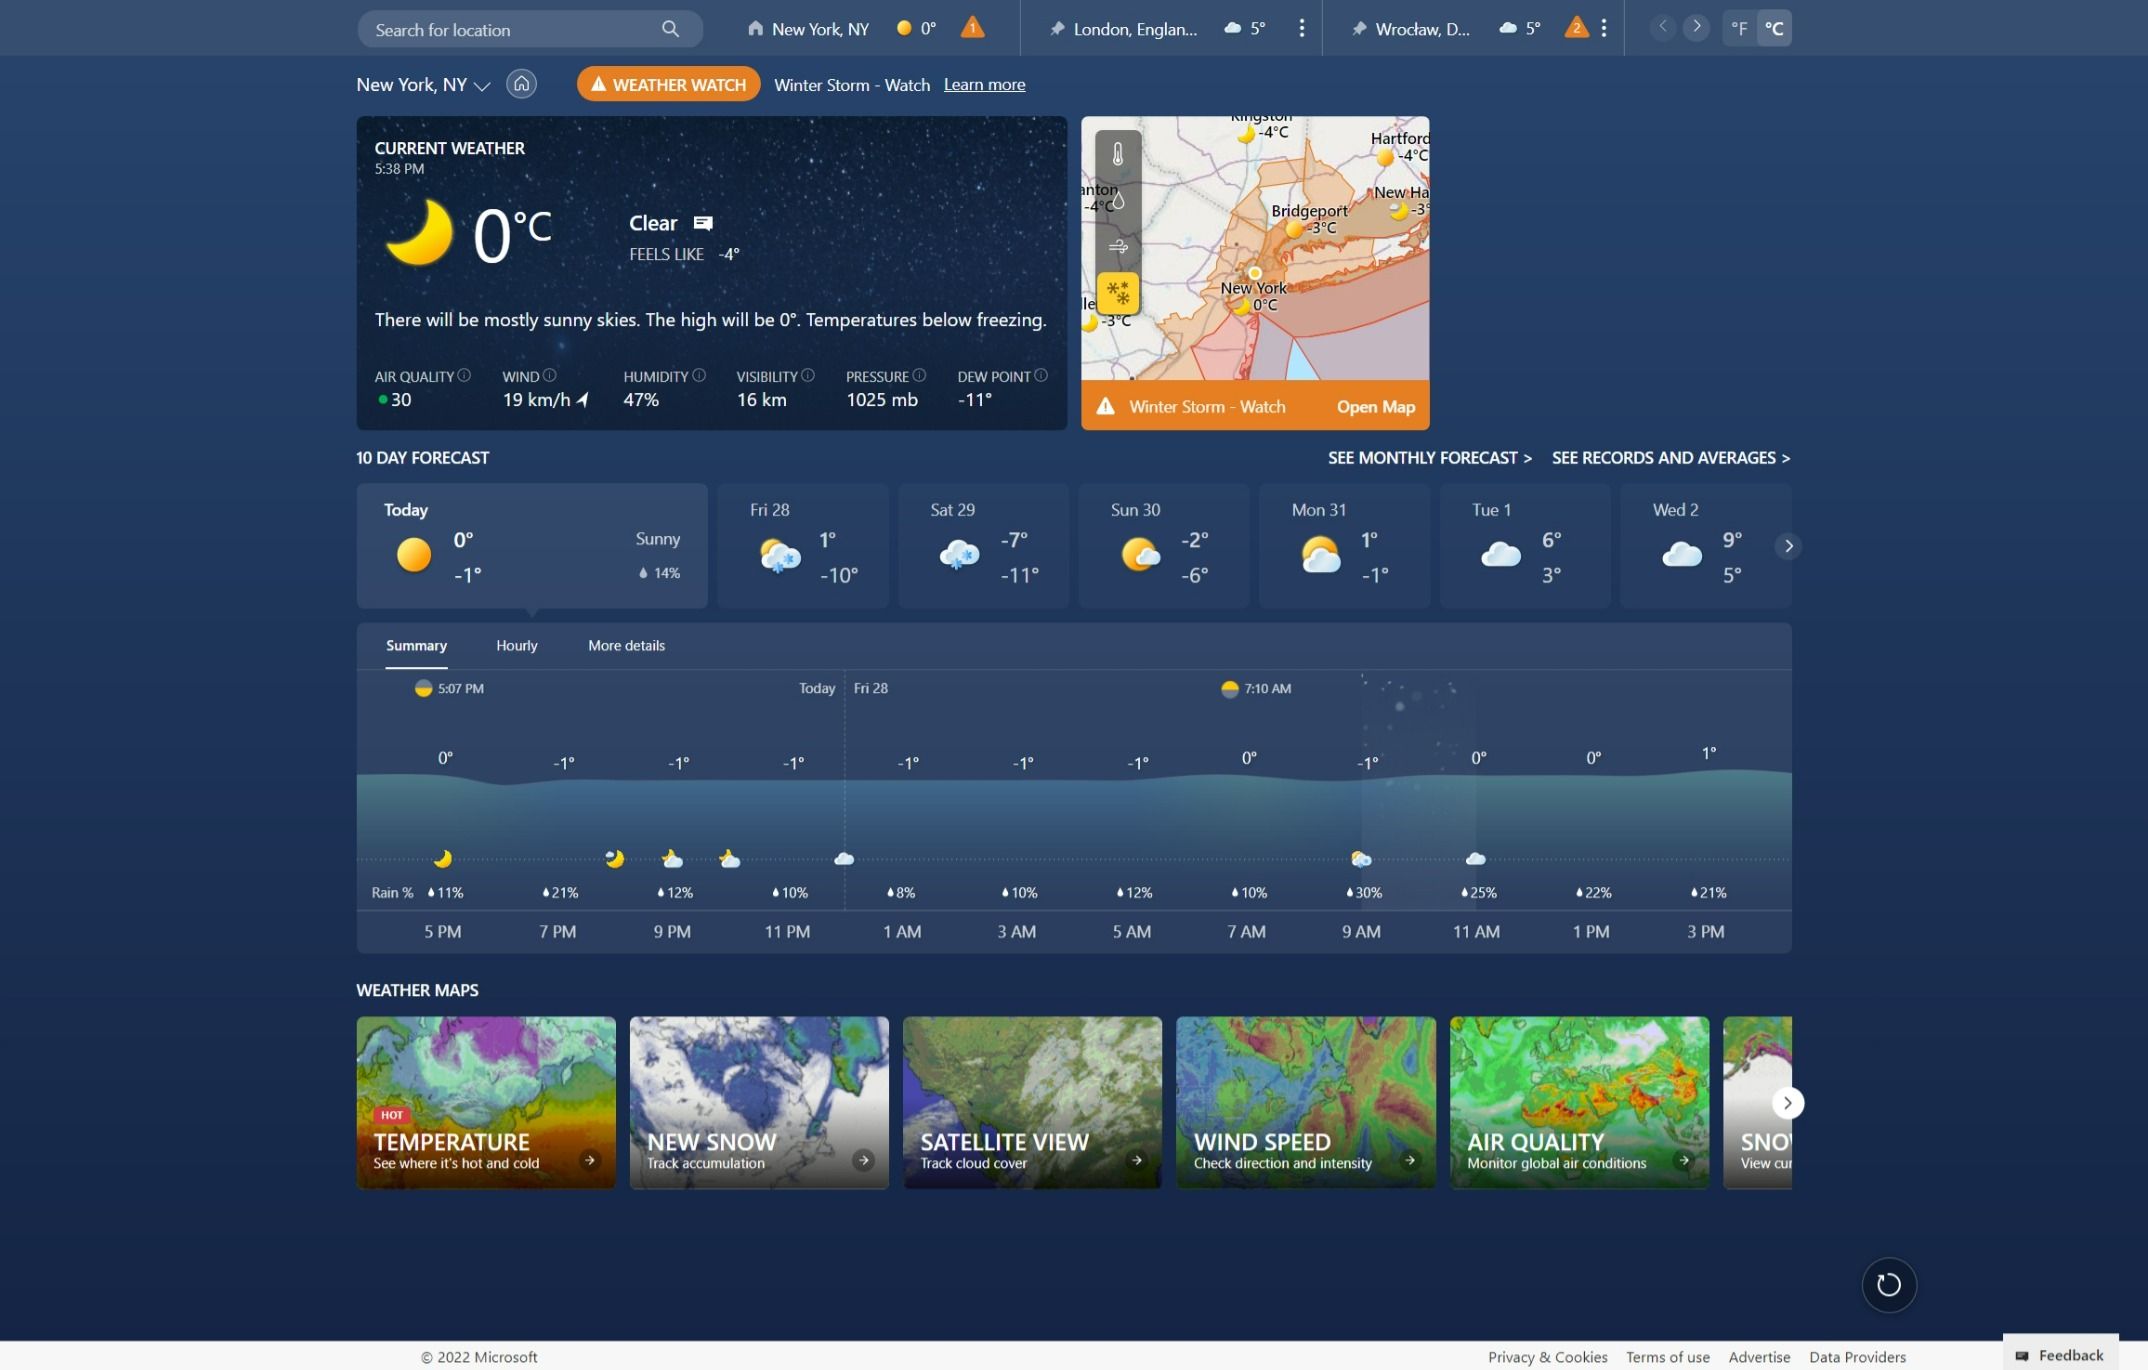Toggle temperature unit to Fahrenheit
The height and width of the screenshot is (1370, 2148).
[x=1738, y=27]
